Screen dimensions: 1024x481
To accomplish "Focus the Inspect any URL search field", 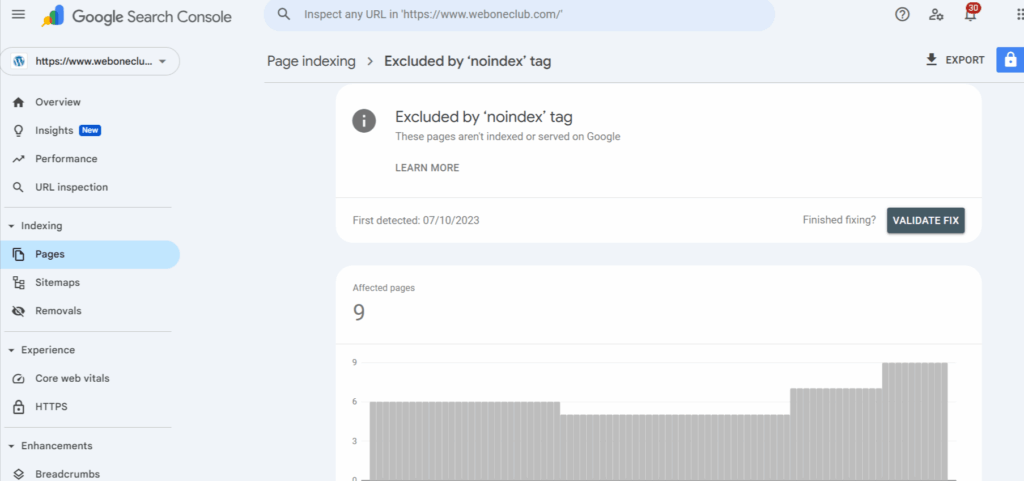I will [519, 14].
